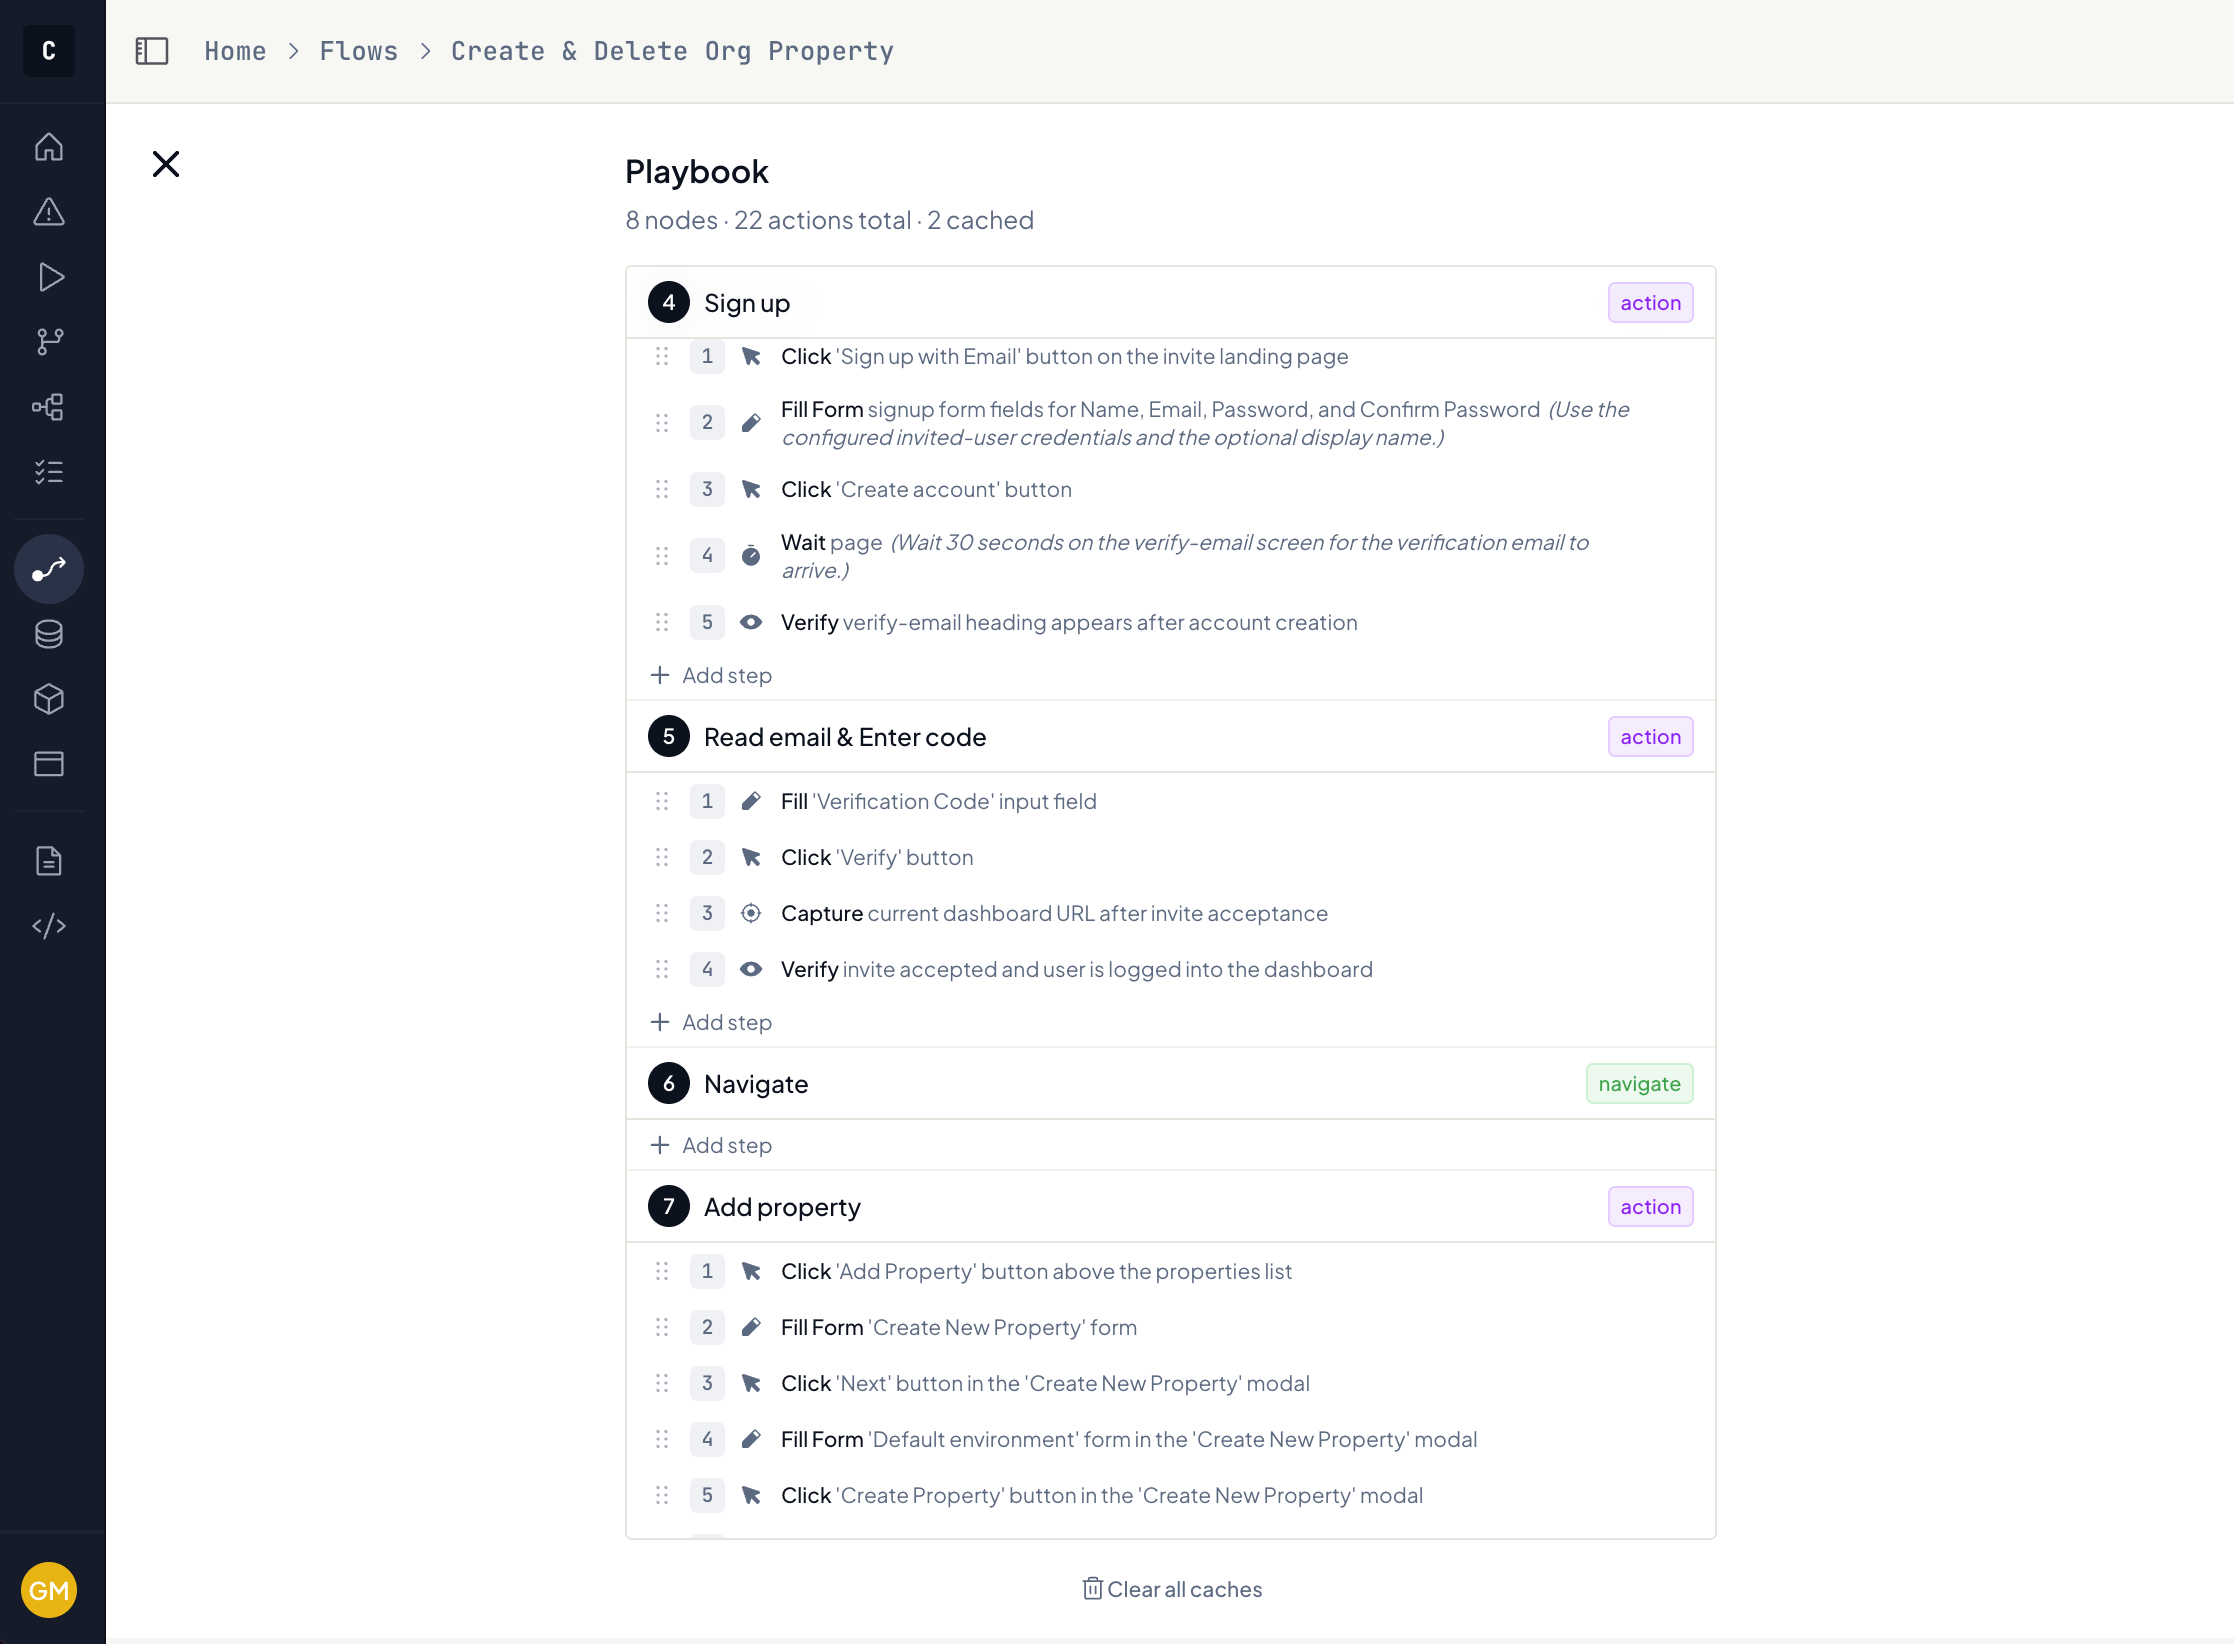
Task: Open the code brackets icon in sidebar
Action: 49,926
